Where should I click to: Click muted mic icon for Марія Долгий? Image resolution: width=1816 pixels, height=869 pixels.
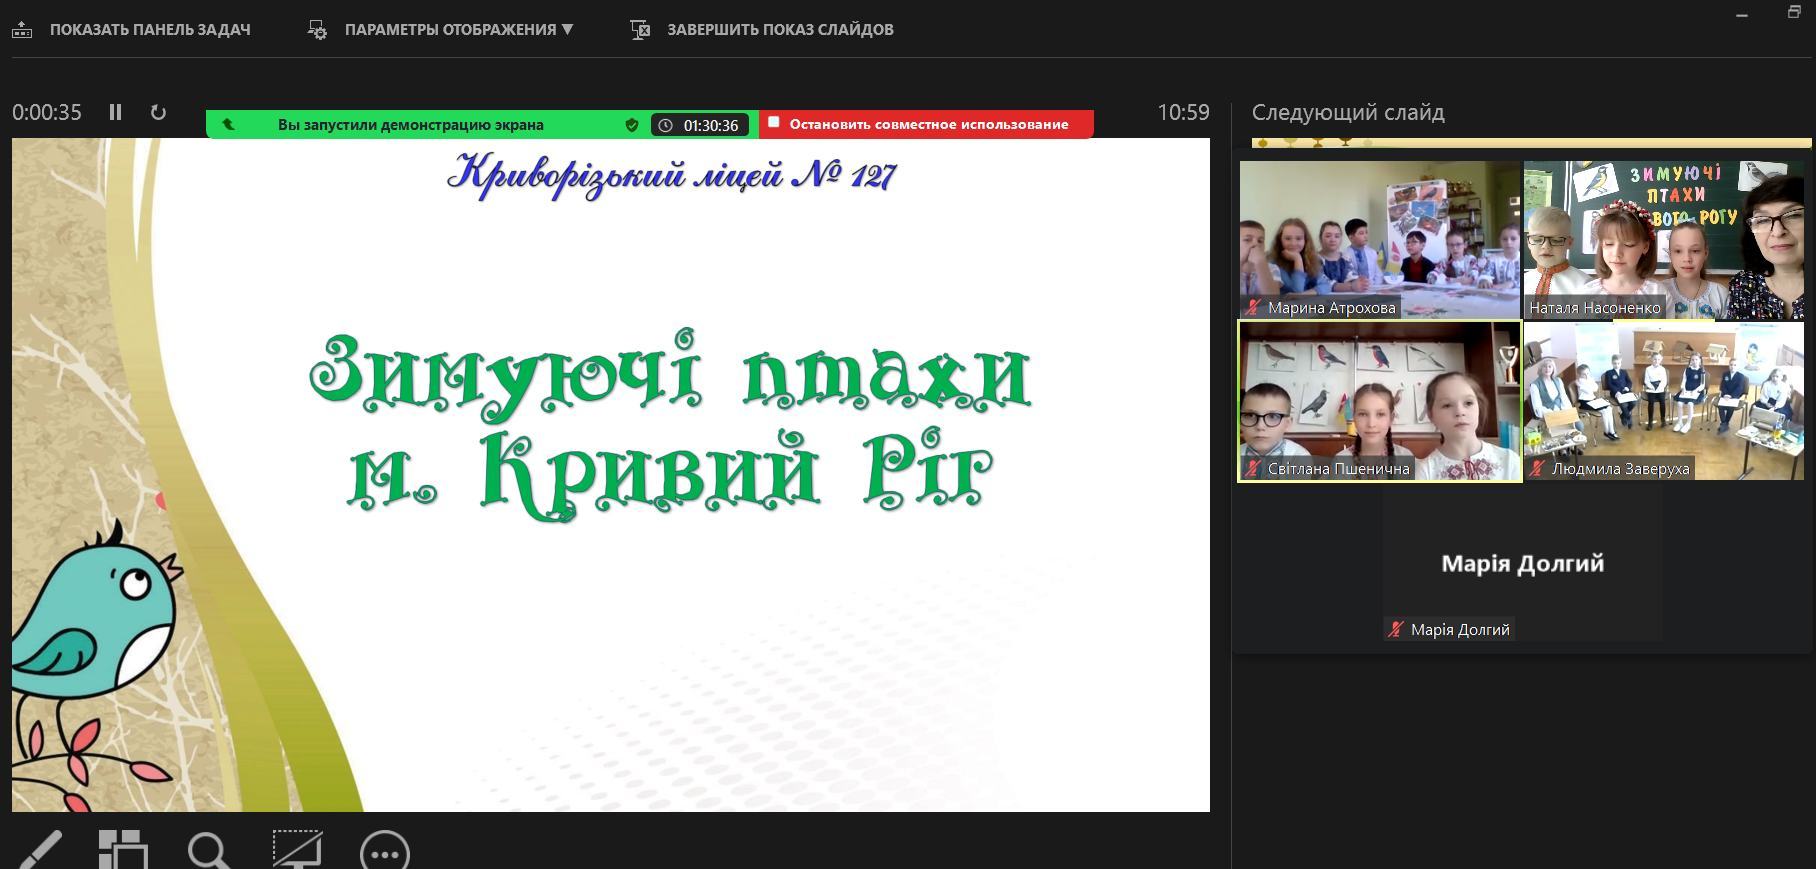click(x=1396, y=629)
